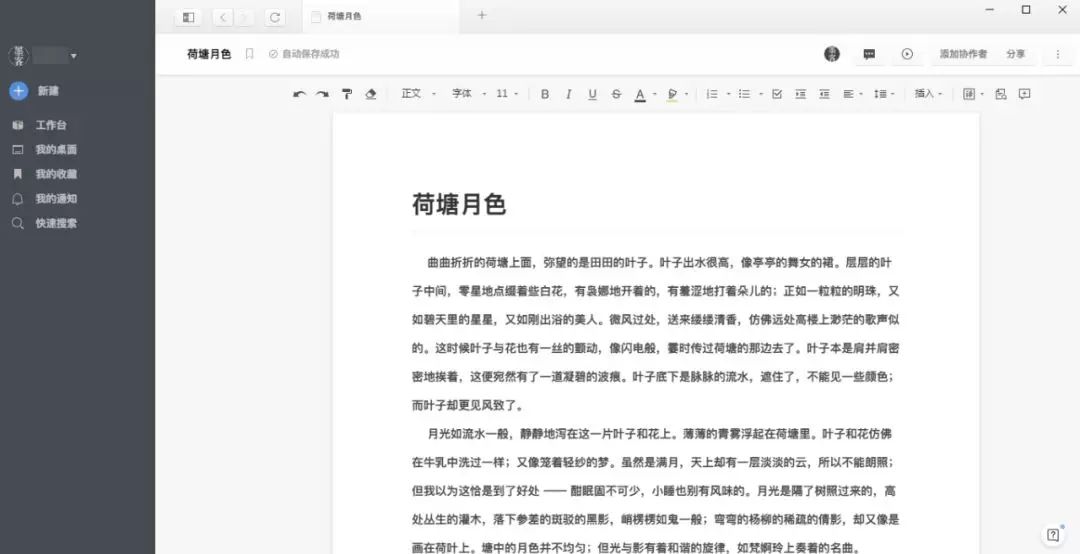
Task: Open the highlight color dropdown arrow
Action: click(x=687, y=94)
